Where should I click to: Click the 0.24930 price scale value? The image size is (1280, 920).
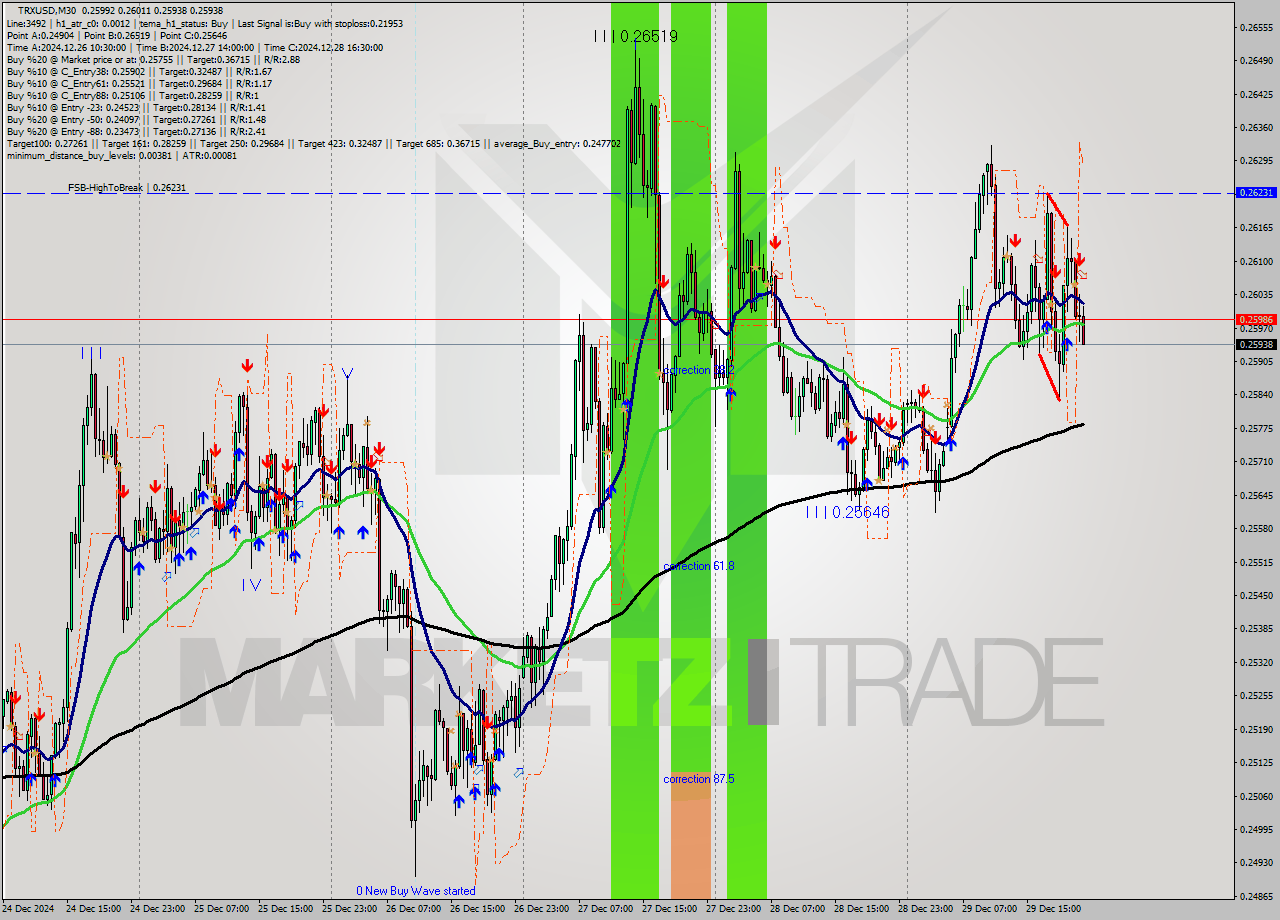[1256, 862]
